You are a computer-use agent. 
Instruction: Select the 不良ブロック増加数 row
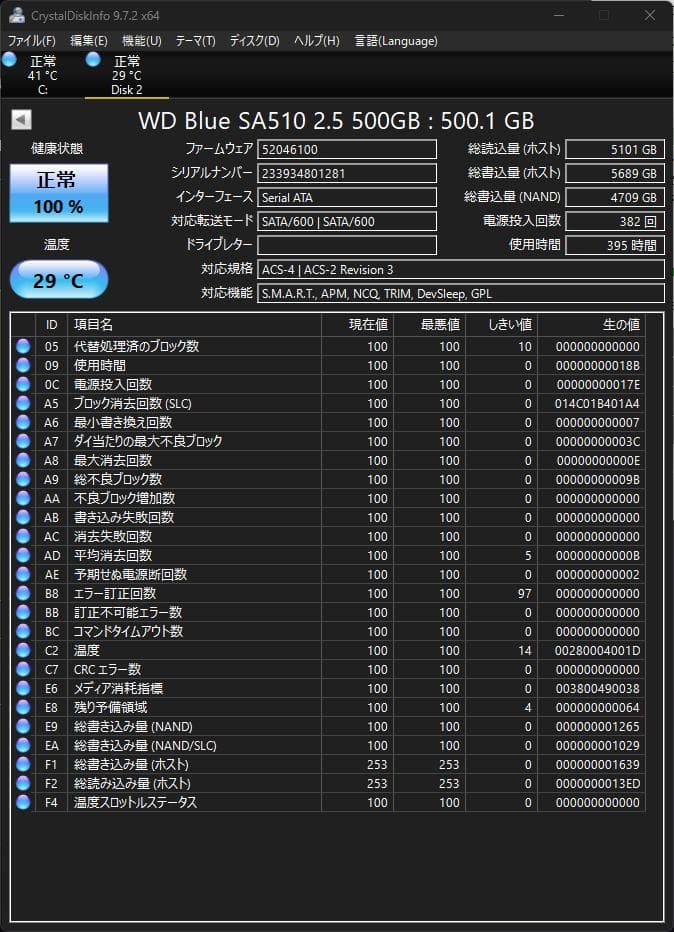tap(328, 498)
